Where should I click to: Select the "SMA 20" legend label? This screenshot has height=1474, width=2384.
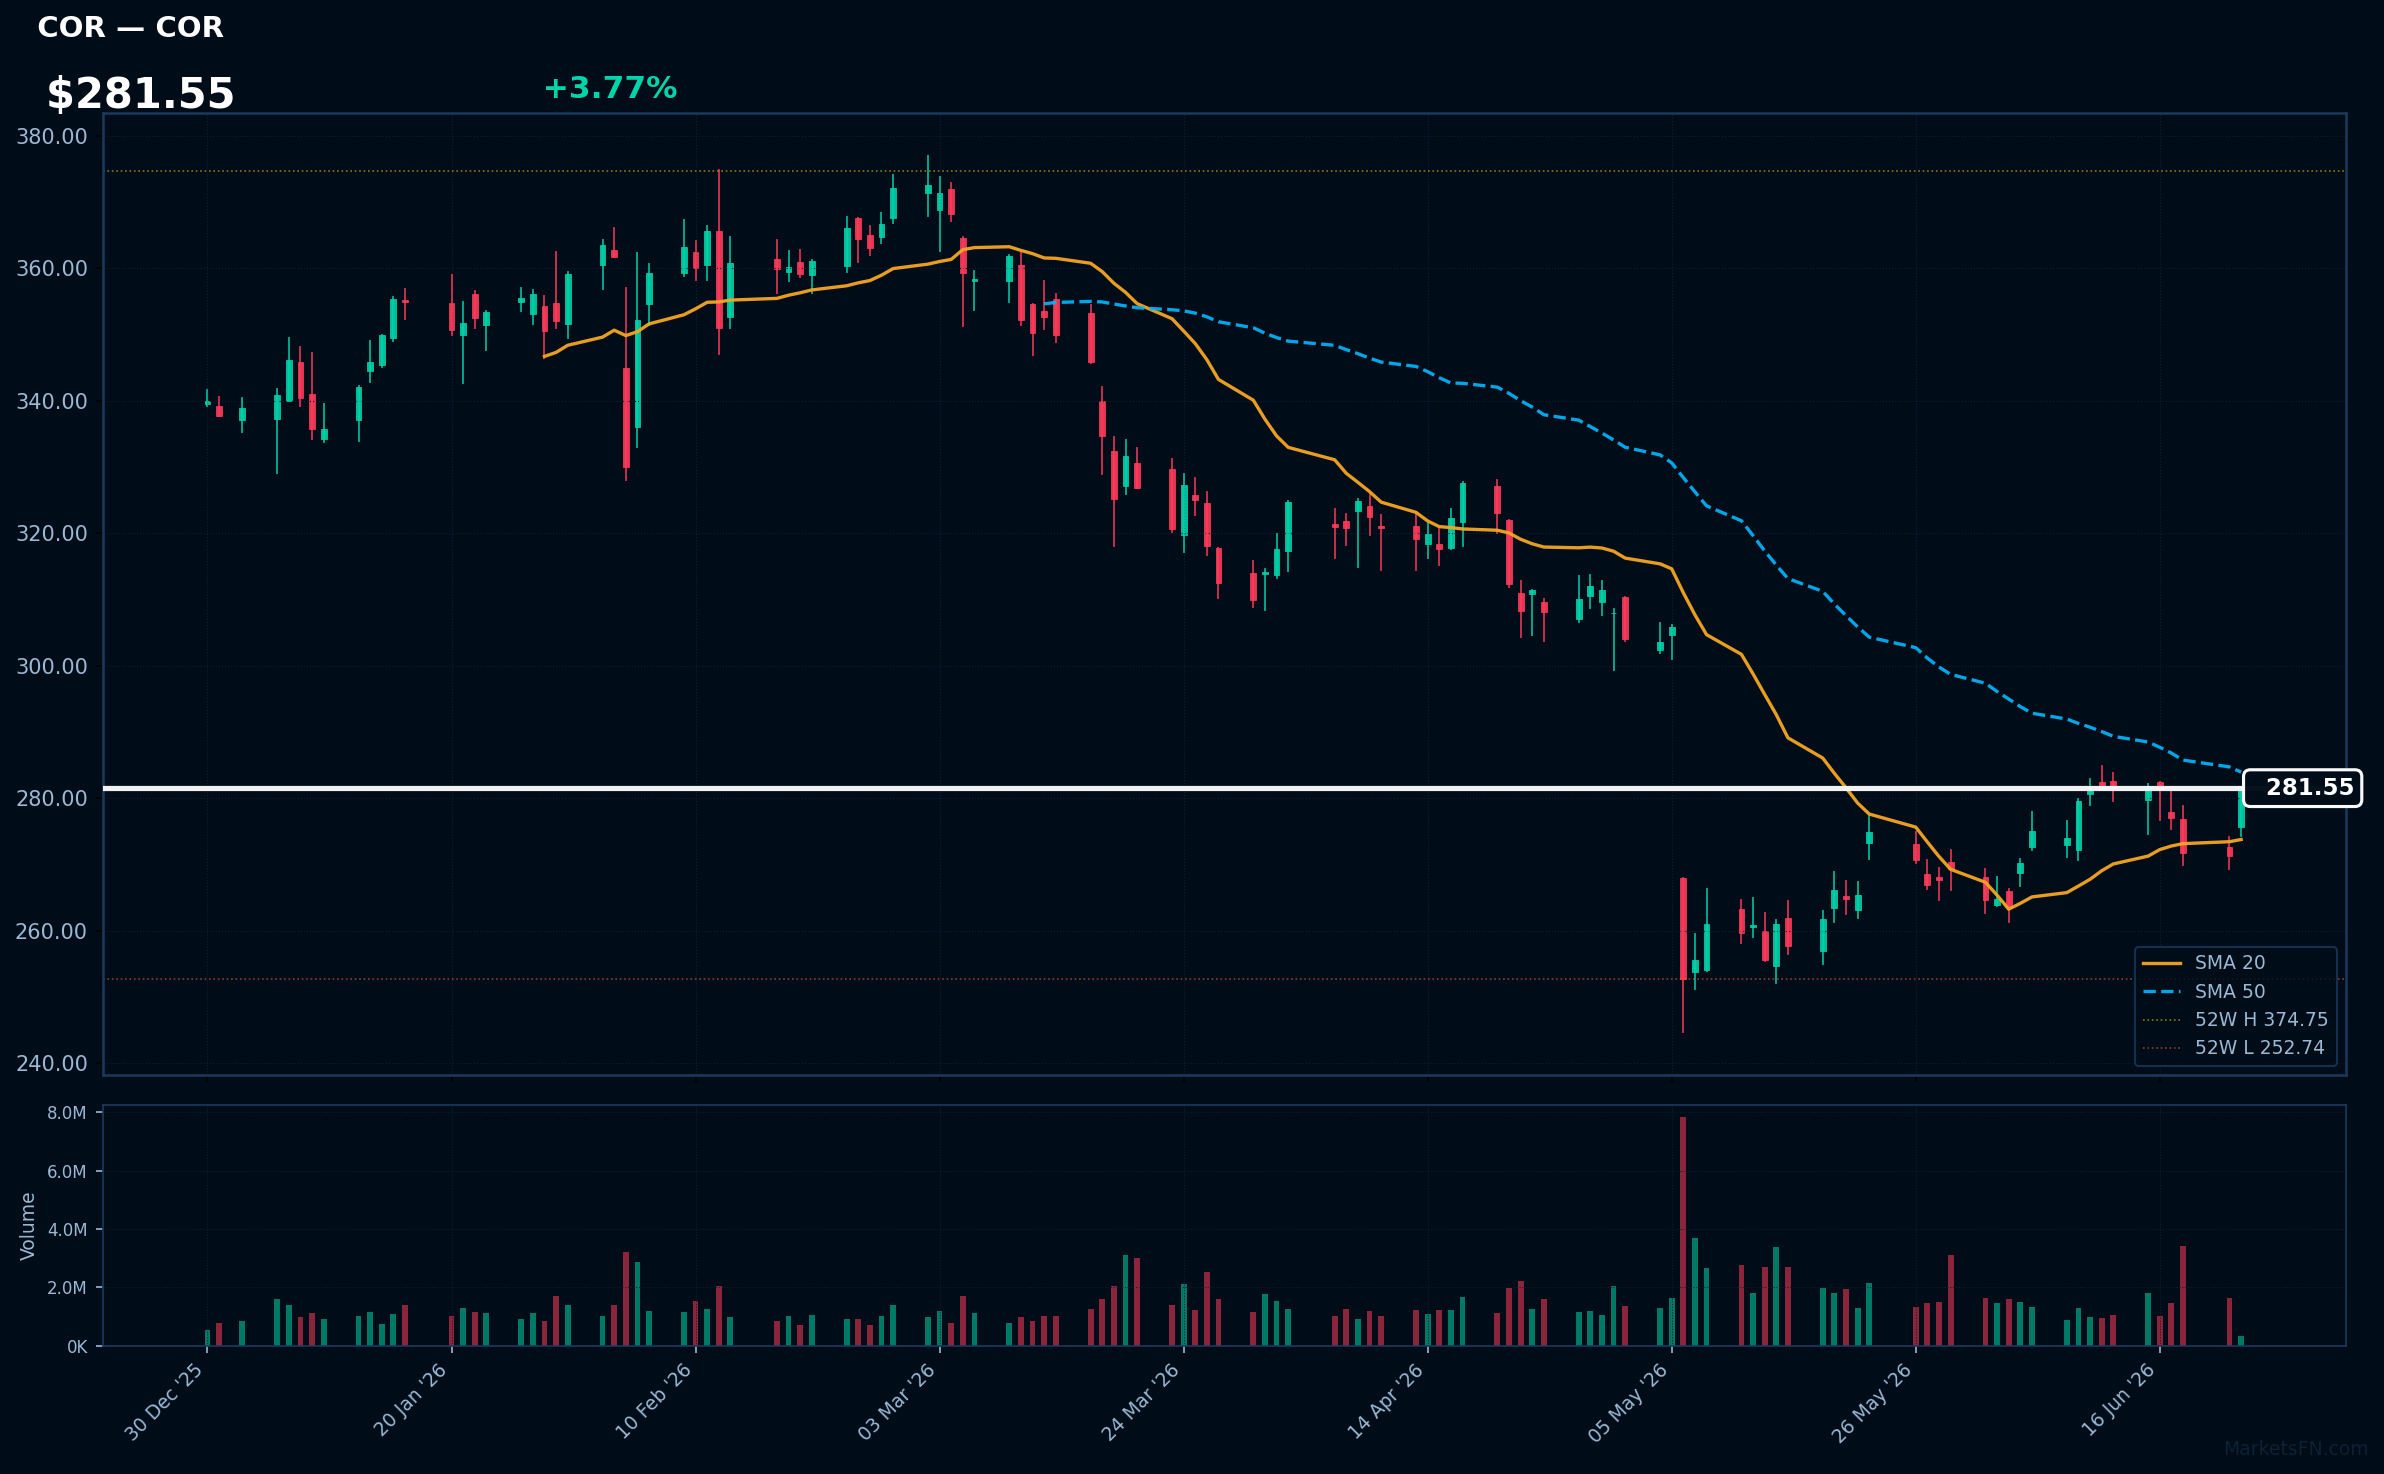pyautogui.click(x=2230, y=963)
